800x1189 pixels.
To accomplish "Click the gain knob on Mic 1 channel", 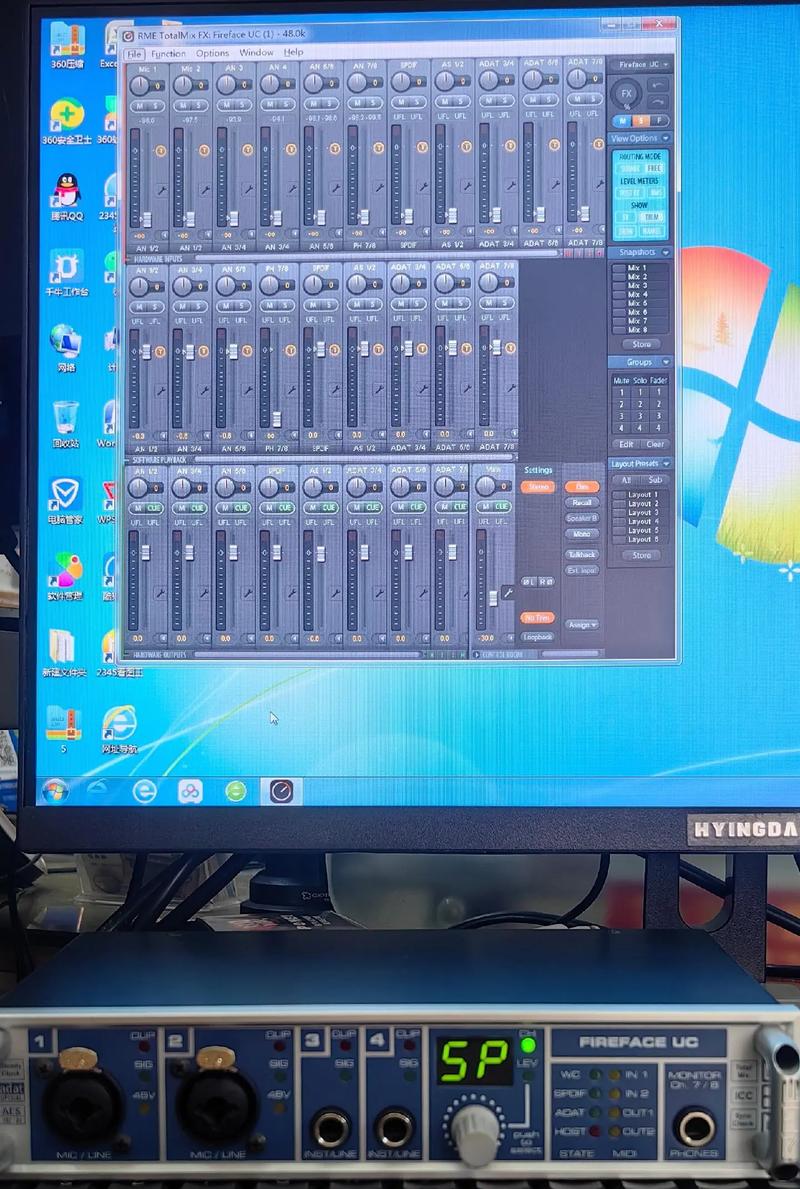I will click(x=138, y=85).
